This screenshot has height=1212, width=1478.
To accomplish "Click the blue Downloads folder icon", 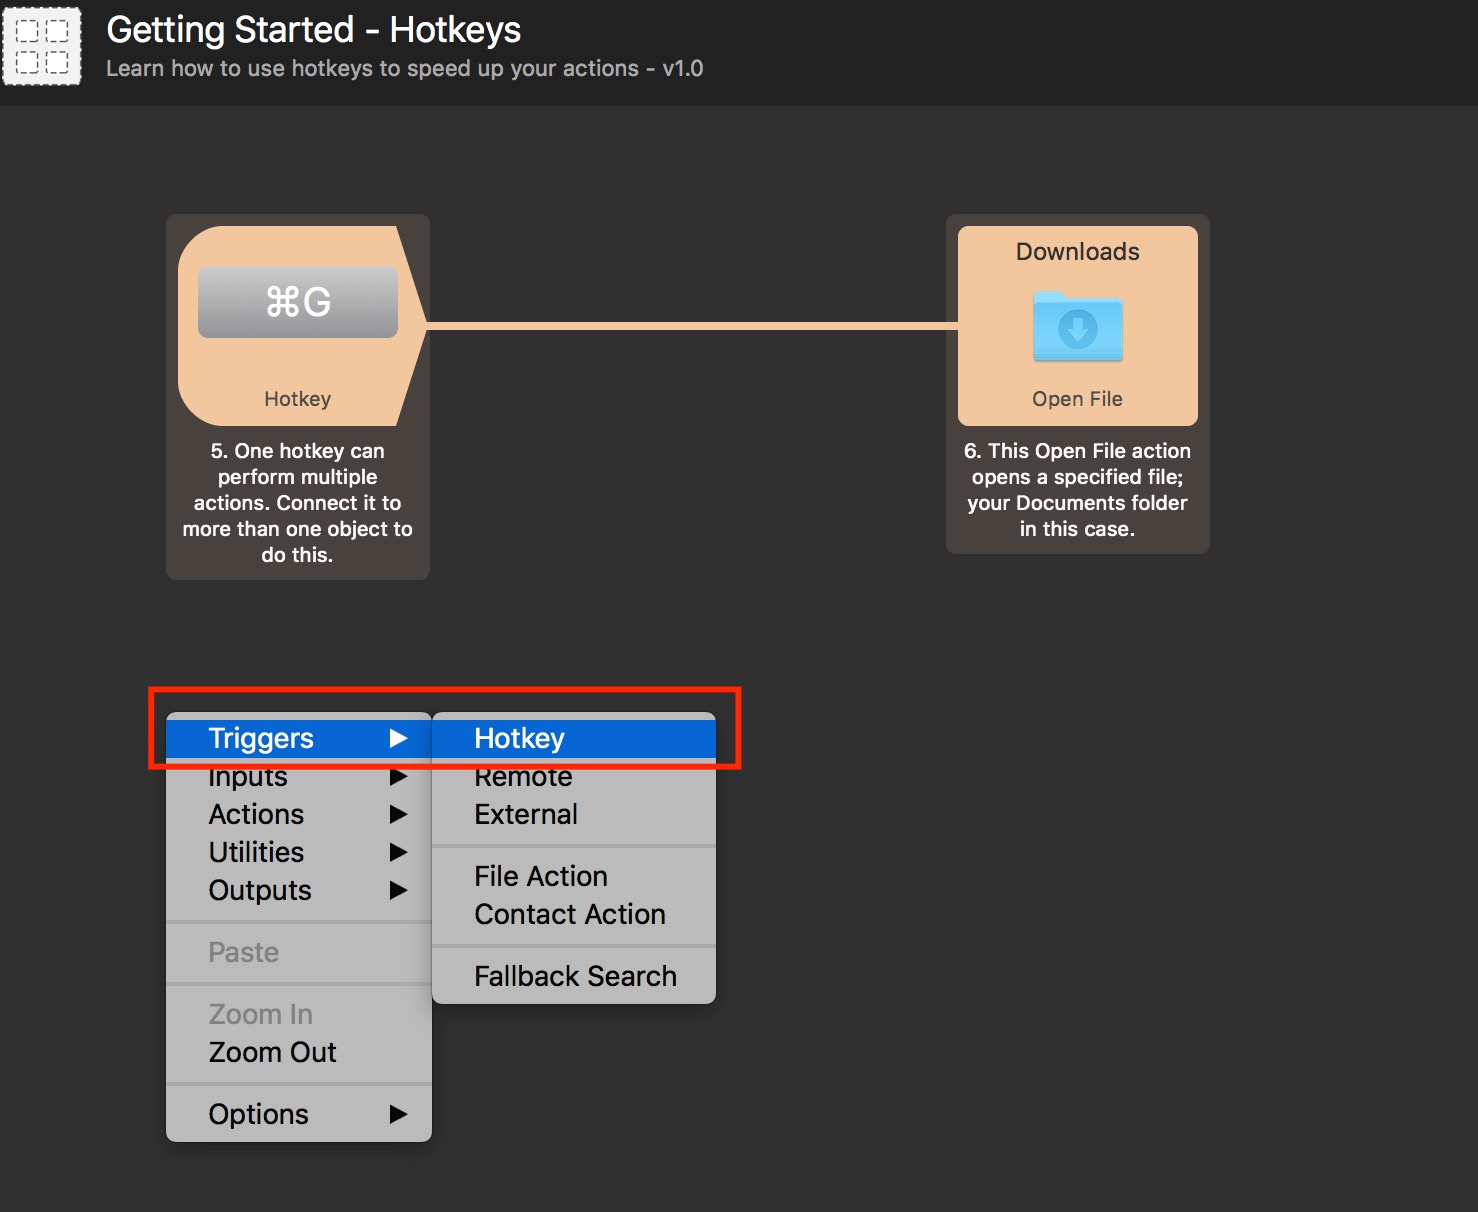I will [1077, 326].
